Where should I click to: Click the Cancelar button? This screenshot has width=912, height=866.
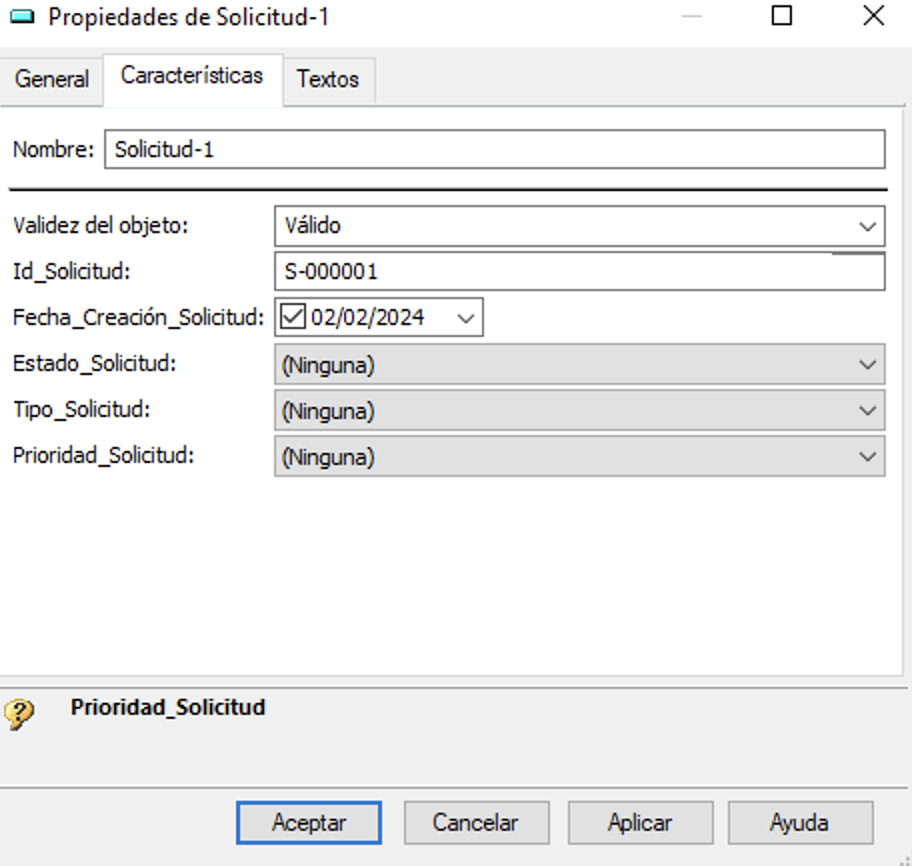[476, 822]
